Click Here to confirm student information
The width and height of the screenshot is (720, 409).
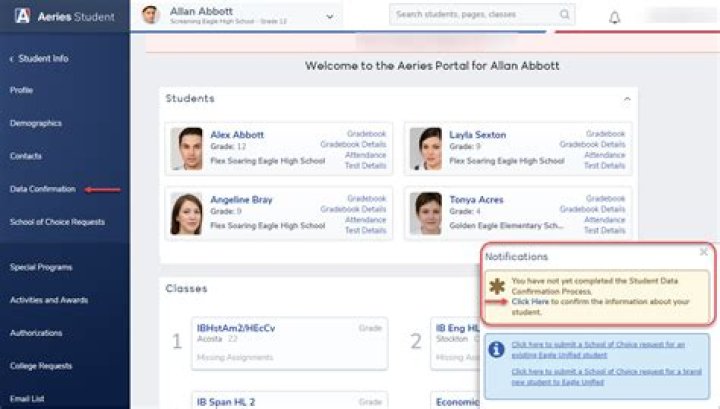[x=530, y=302]
